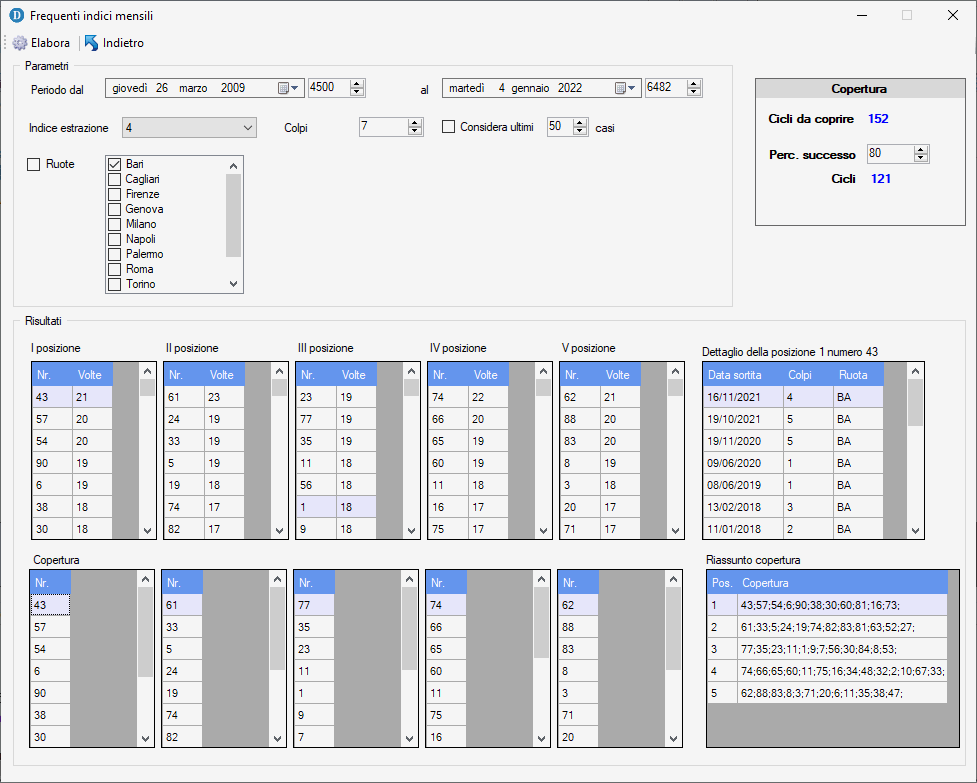This screenshot has height=783, width=977.
Task: Click Copertura header in Riassunto table
Action: click(842, 583)
